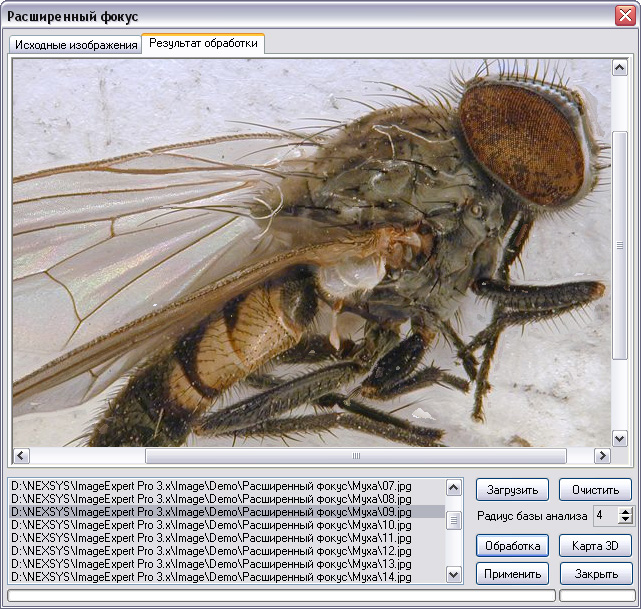Select the Результат обработки tab
Image resolution: width=641 pixels, height=609 pixels.
click(x=202, y=44)
